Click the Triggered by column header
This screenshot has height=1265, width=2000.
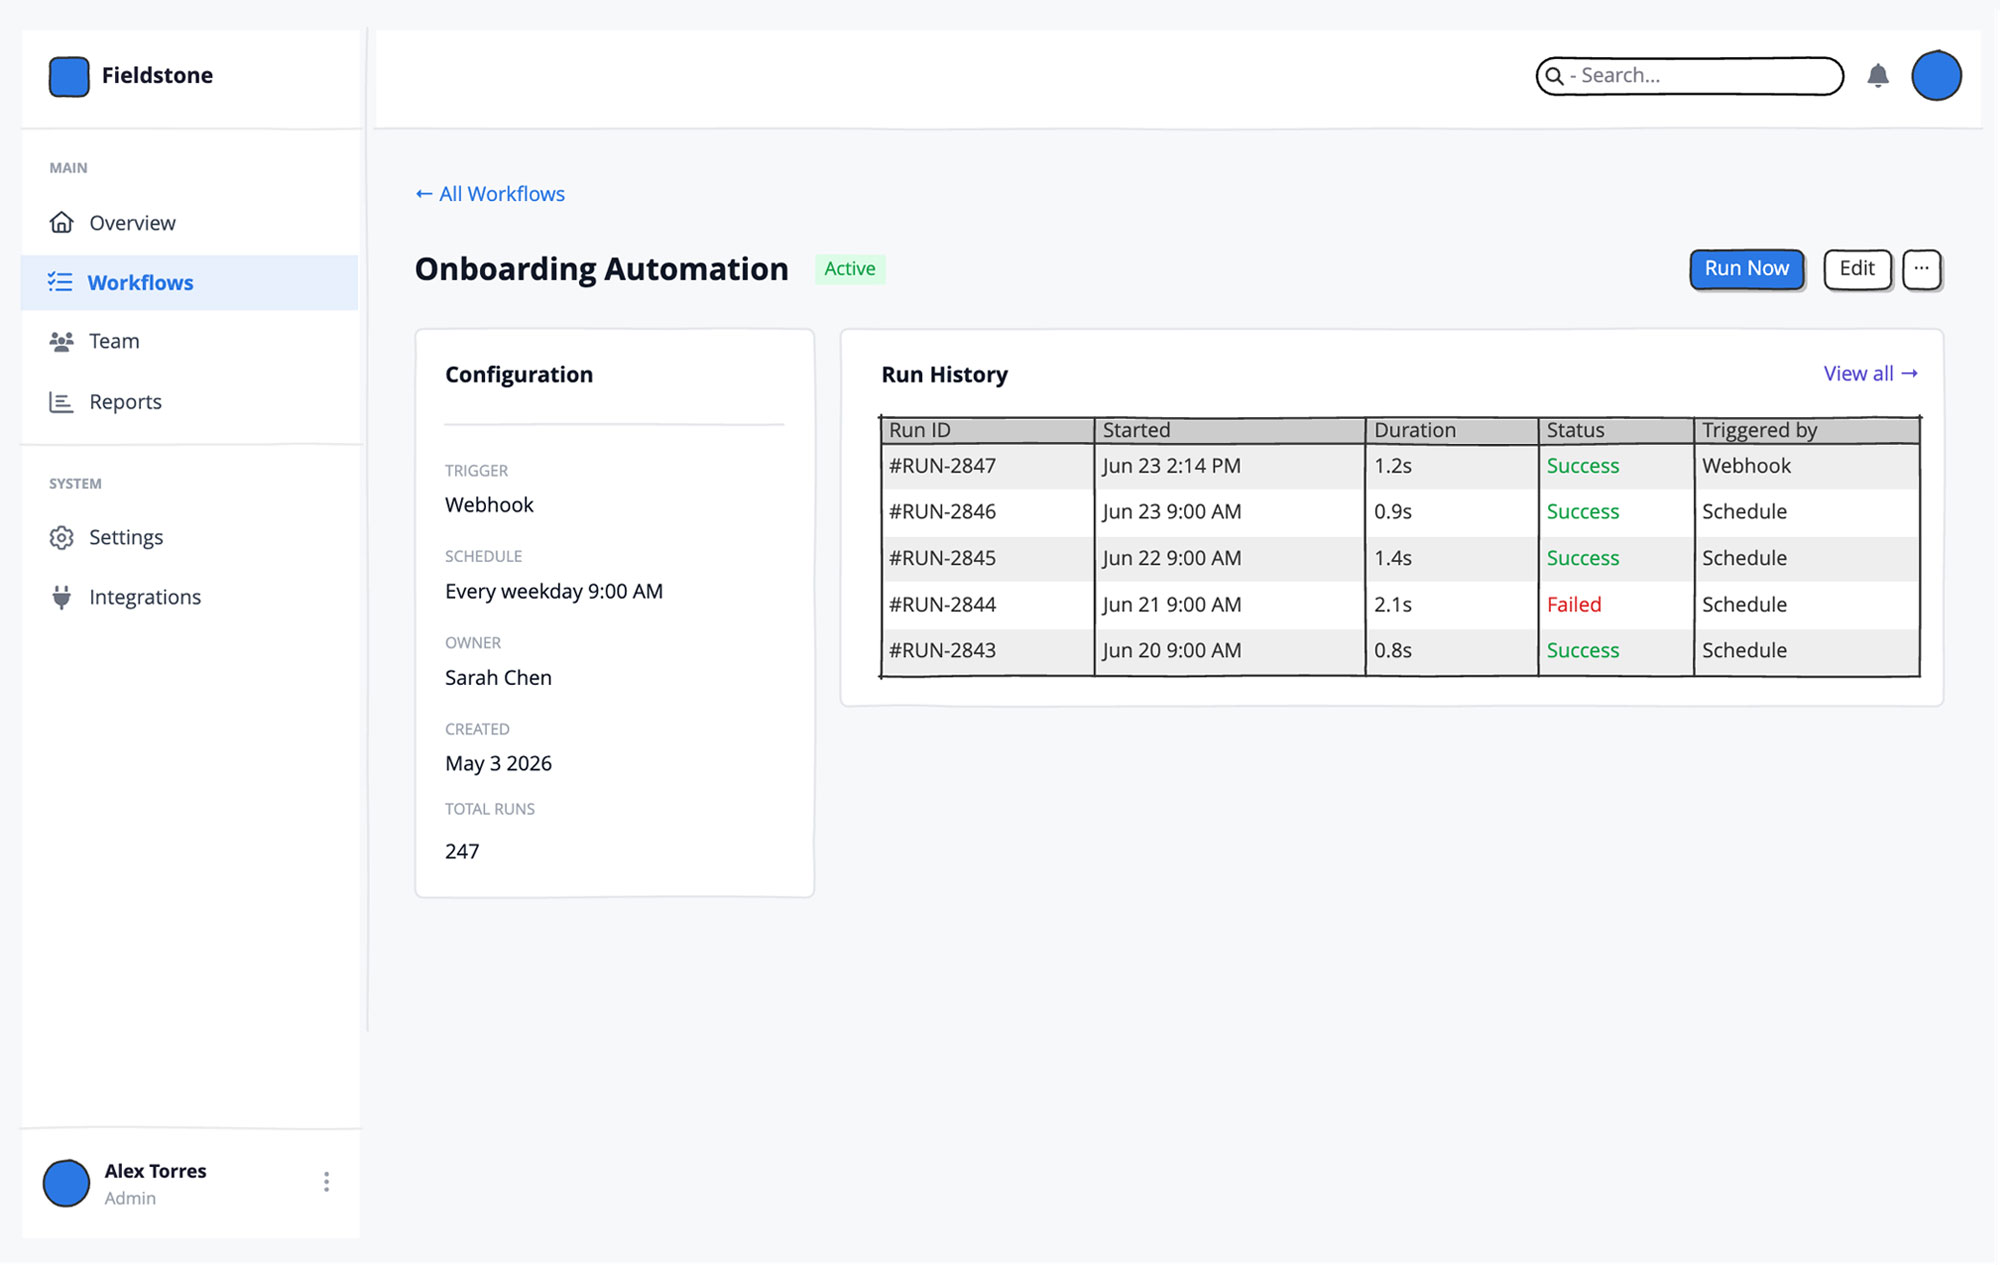click(x=1807, y=430)
